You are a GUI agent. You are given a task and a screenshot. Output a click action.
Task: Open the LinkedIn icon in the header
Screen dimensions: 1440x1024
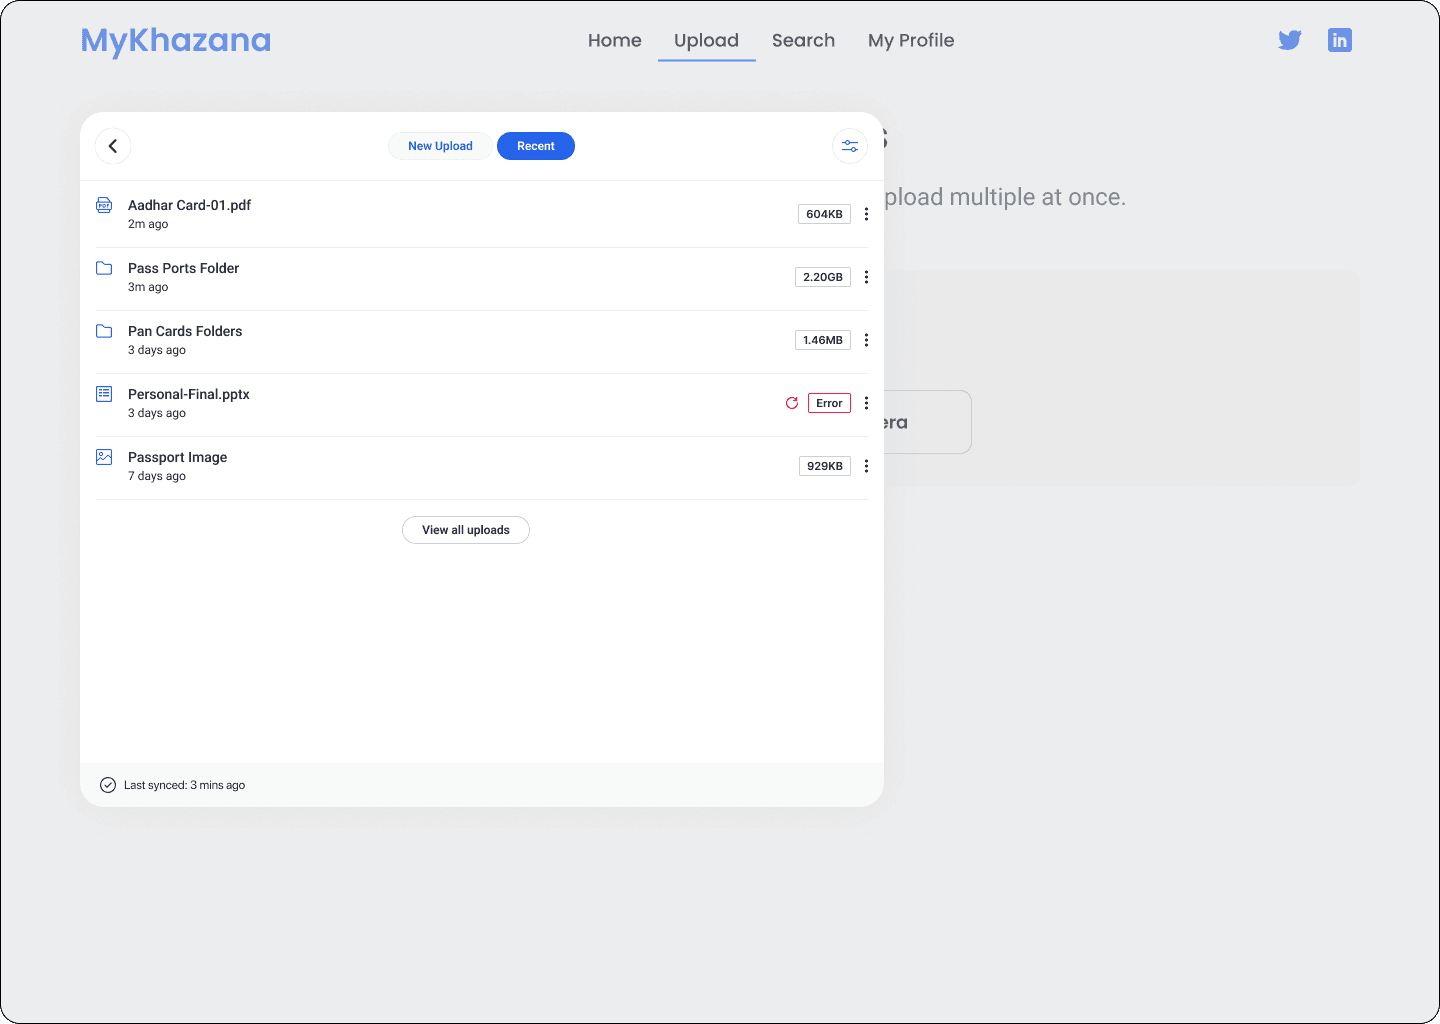pyautogui.click(x=1340, y=40)
